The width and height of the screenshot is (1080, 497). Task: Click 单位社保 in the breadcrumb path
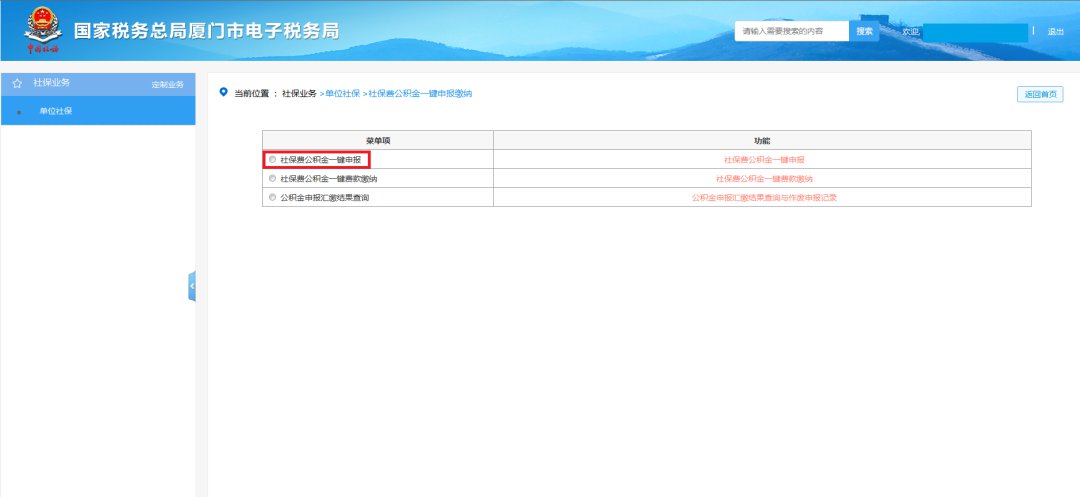point(342,93)
